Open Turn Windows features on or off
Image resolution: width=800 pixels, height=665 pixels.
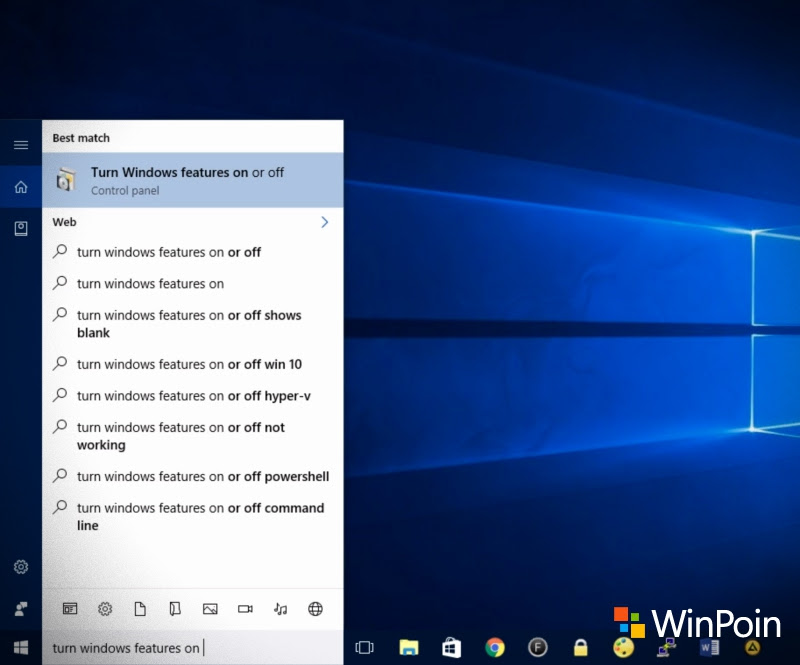193,180
